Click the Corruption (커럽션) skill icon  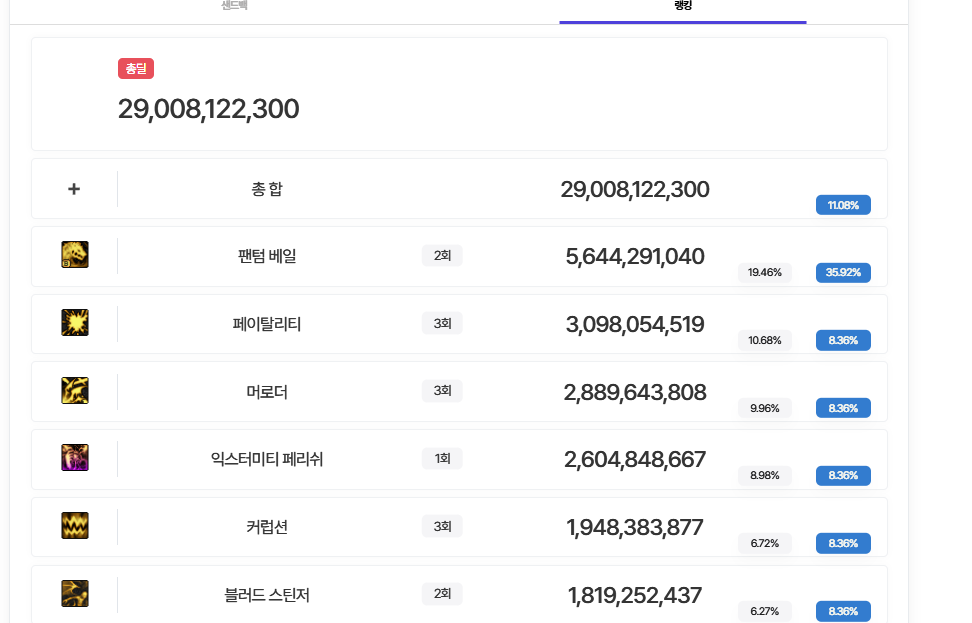(x=75, y=525)
